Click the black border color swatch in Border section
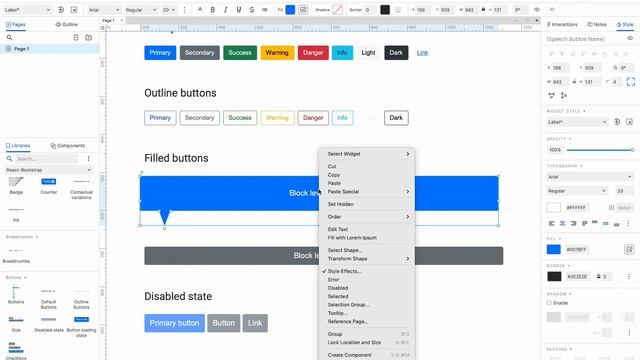 click(x=554, y=276)
